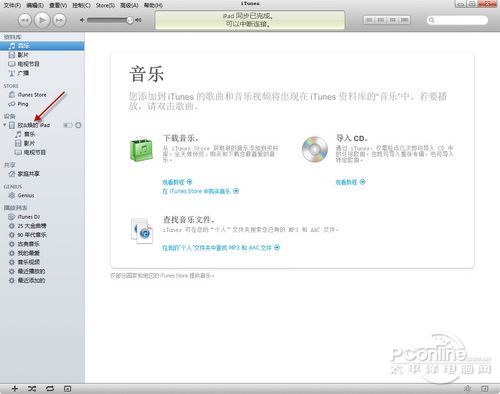The height and width of the screenshot is (394, 500).
Task: Click the next track fast-forward button
Action: pyautogui.click(x=59, y=20)
